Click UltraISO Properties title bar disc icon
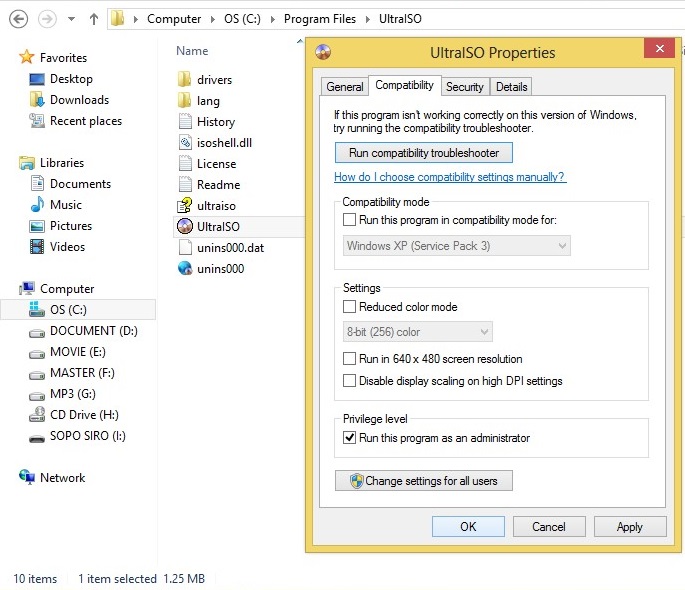Screen dimensions: 685x590 coord(323,52)
